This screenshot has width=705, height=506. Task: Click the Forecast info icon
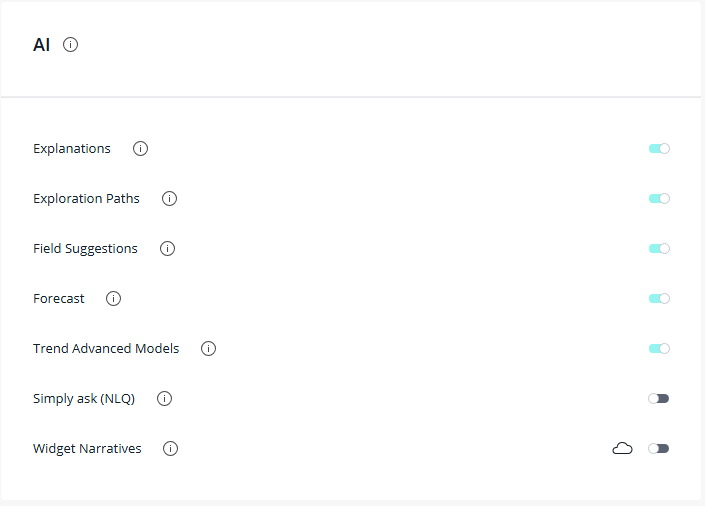coord(114,299)
